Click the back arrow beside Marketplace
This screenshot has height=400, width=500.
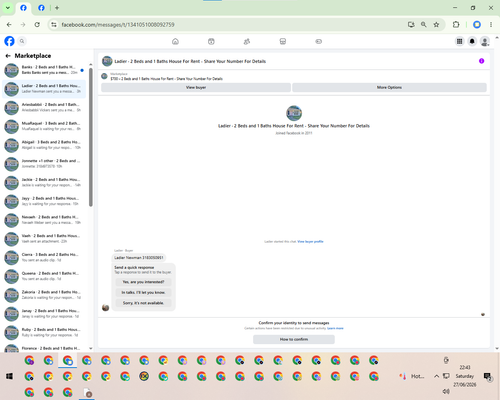click(x=8, y=56)
